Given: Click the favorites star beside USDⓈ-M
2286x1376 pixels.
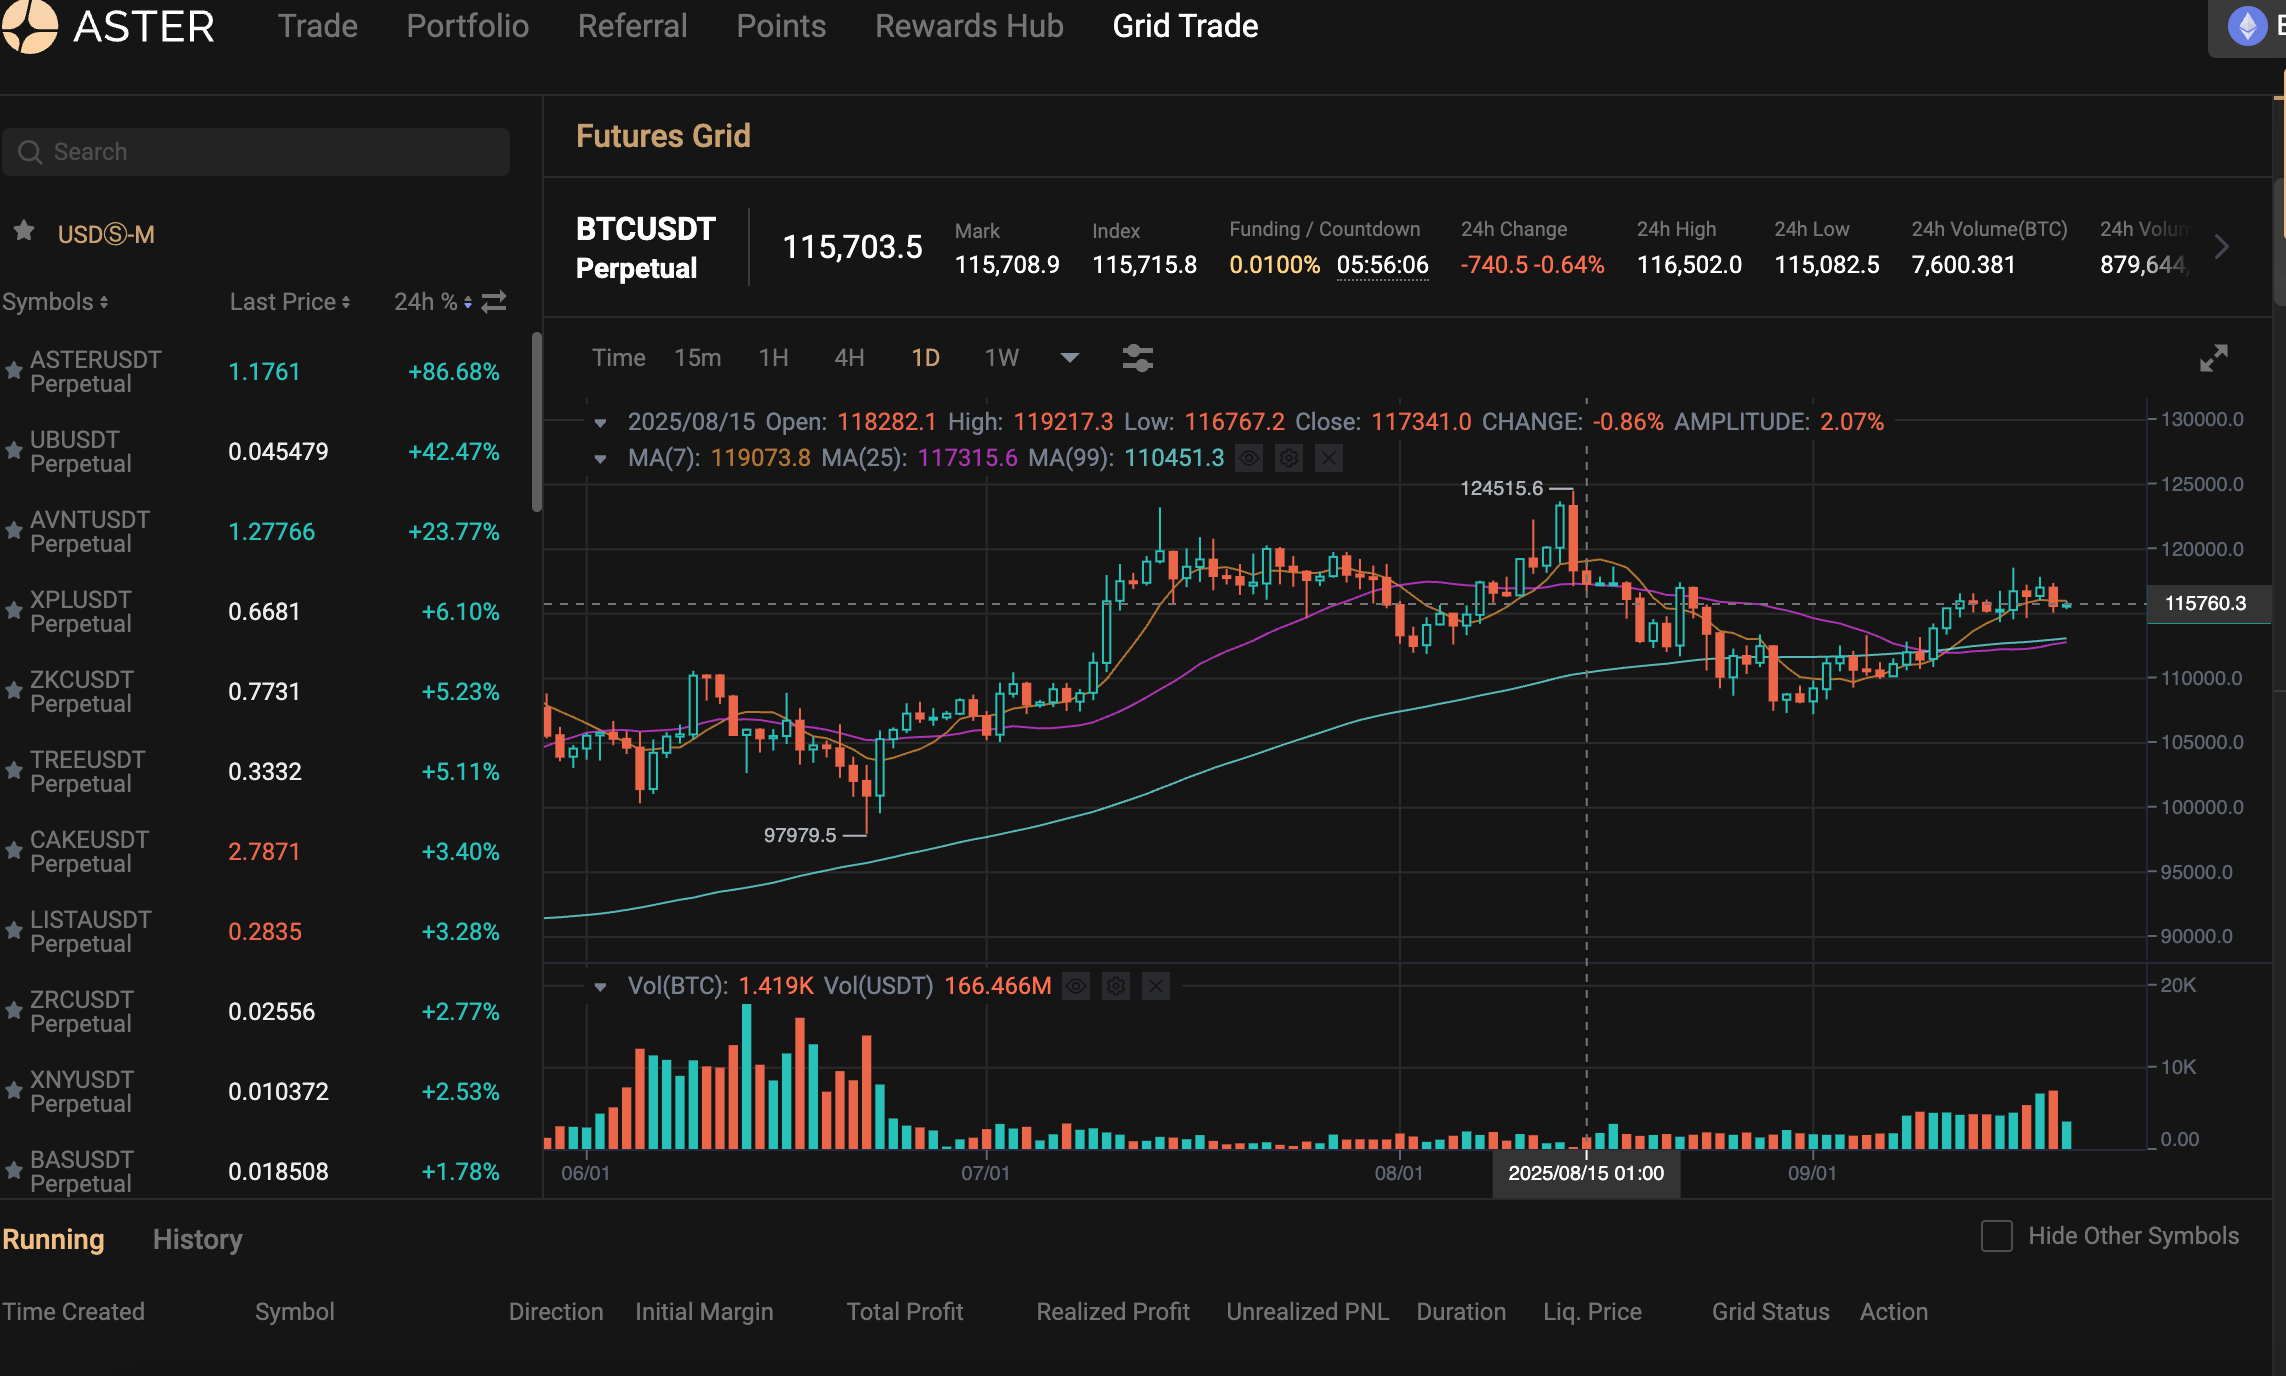Looking at the screenshot, I should click(24, 232).
